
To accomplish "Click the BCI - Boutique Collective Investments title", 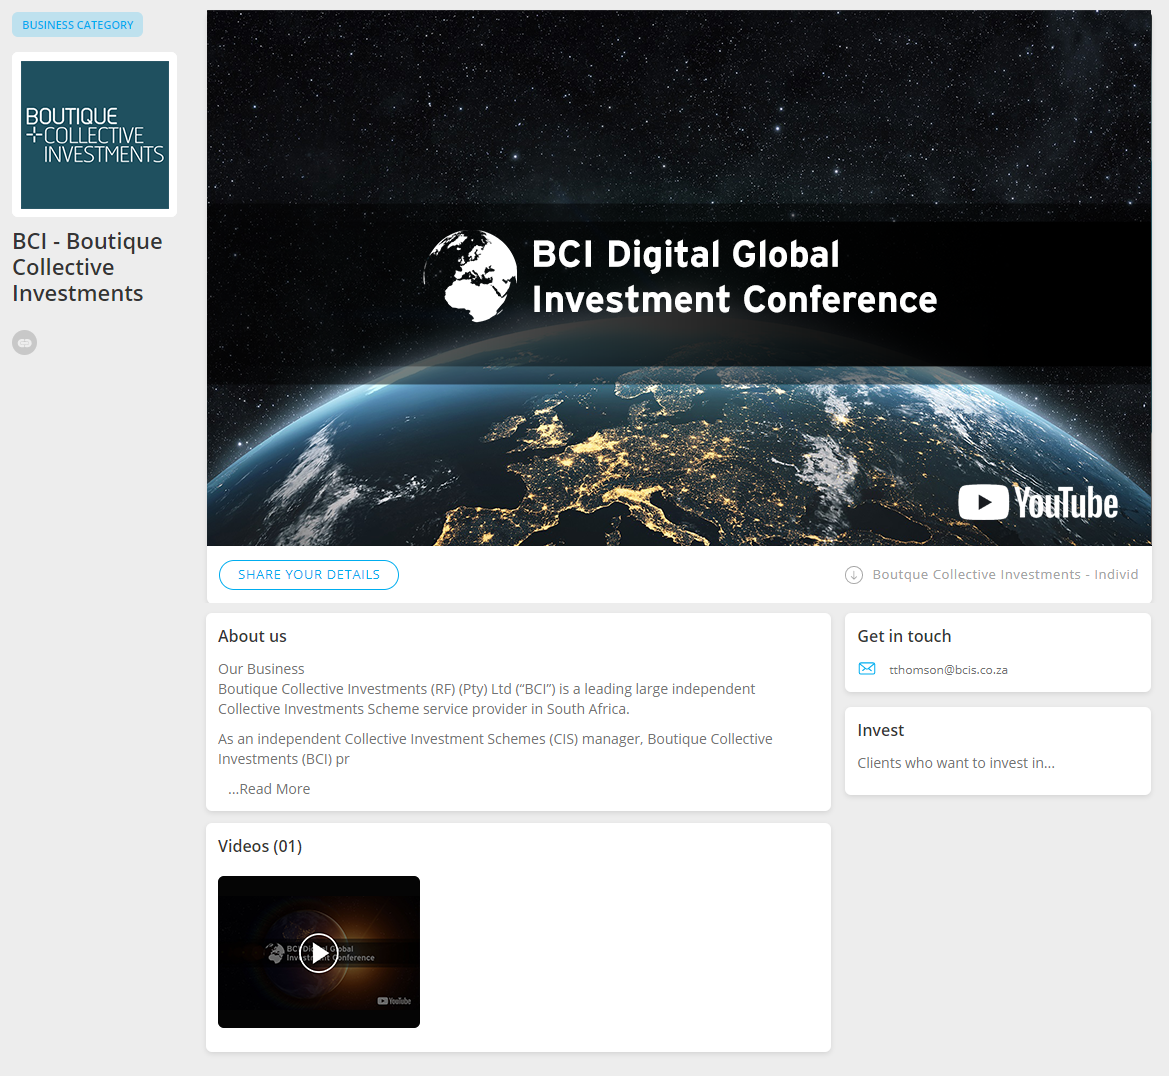I will (87, 267).
